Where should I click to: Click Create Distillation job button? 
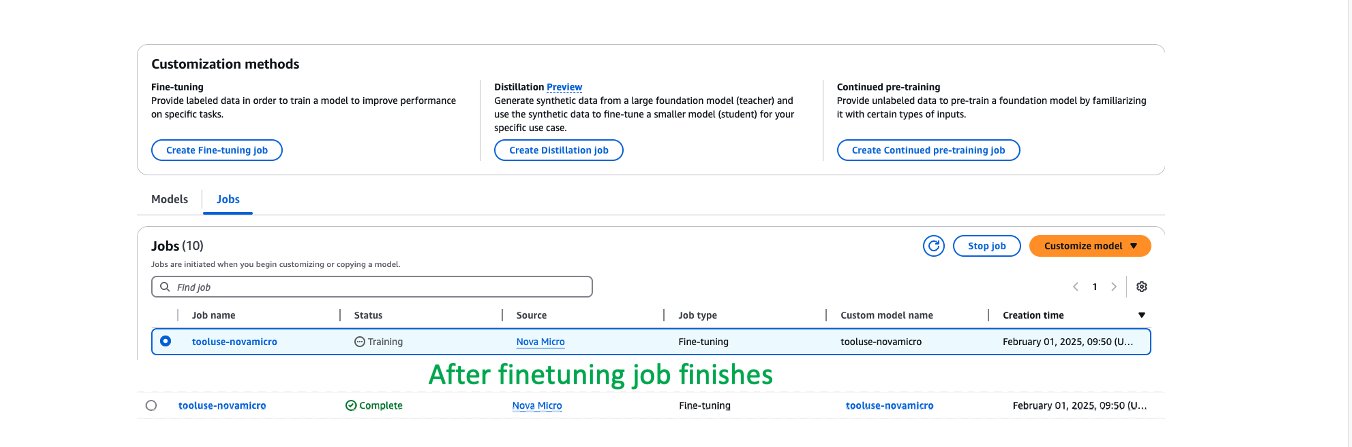558,150
